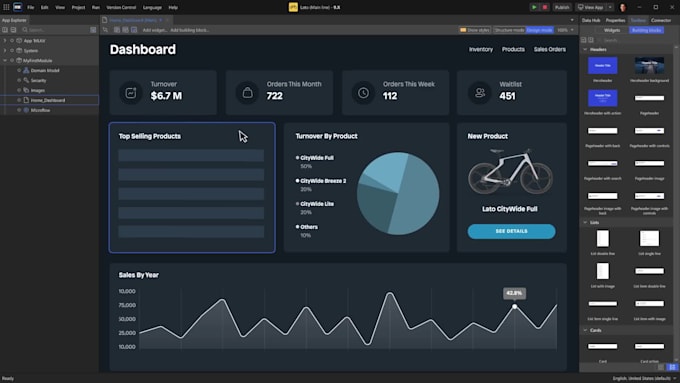Switch Toolbox to list view icon at bottom
This screenshot has height=383, width=680.
pos(661,367)
